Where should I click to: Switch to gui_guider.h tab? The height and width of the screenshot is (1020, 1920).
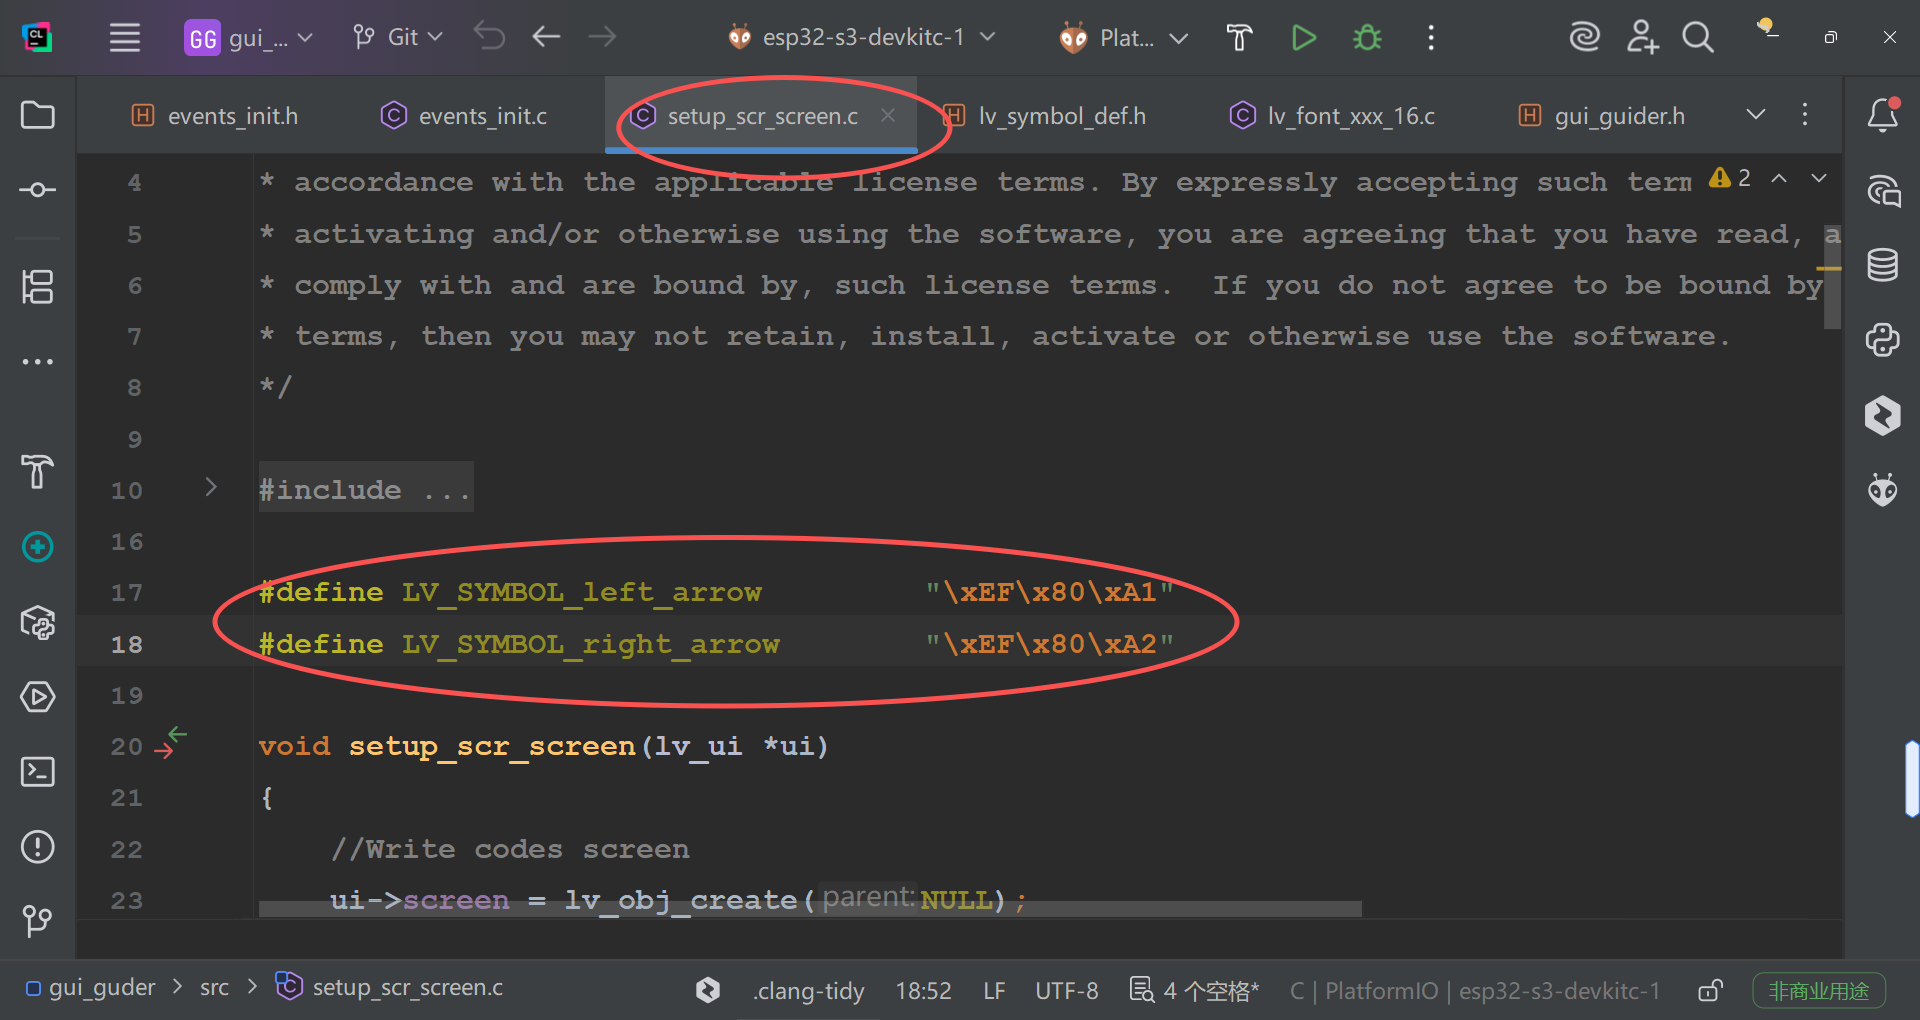[x=1602, y=116]
